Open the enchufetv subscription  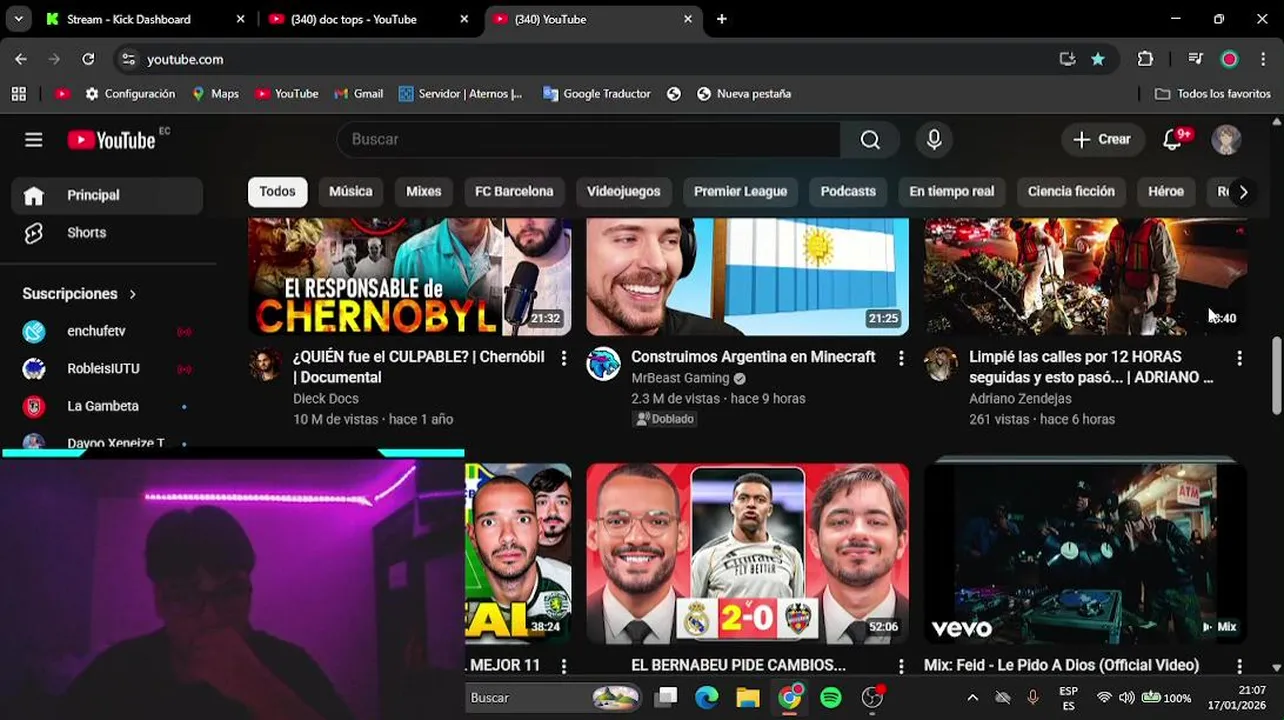(107, 331)
